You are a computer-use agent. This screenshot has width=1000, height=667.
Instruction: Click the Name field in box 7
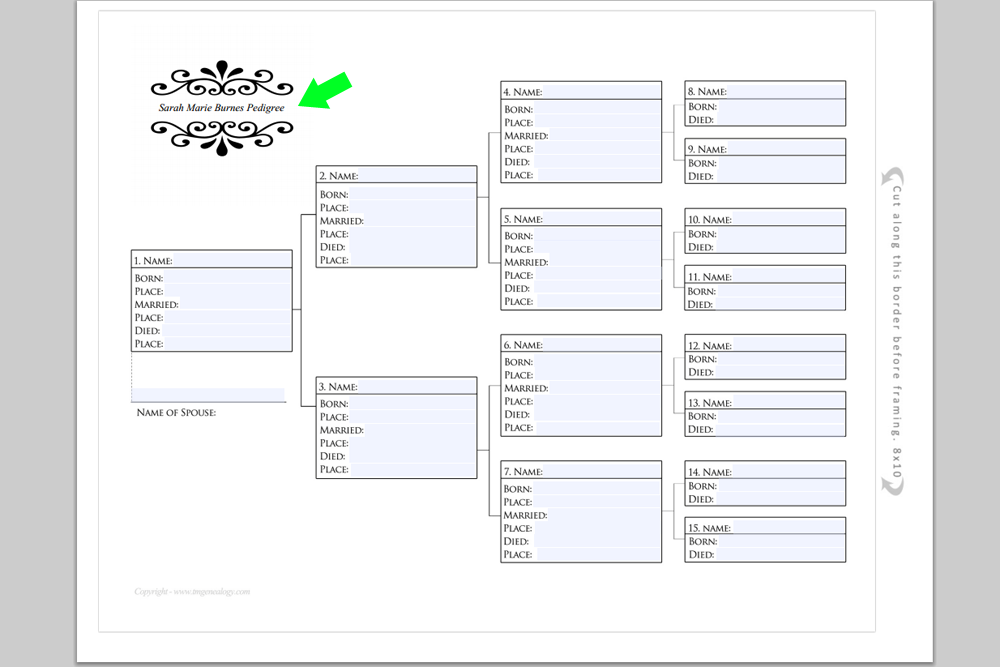(x=601, y=471)
